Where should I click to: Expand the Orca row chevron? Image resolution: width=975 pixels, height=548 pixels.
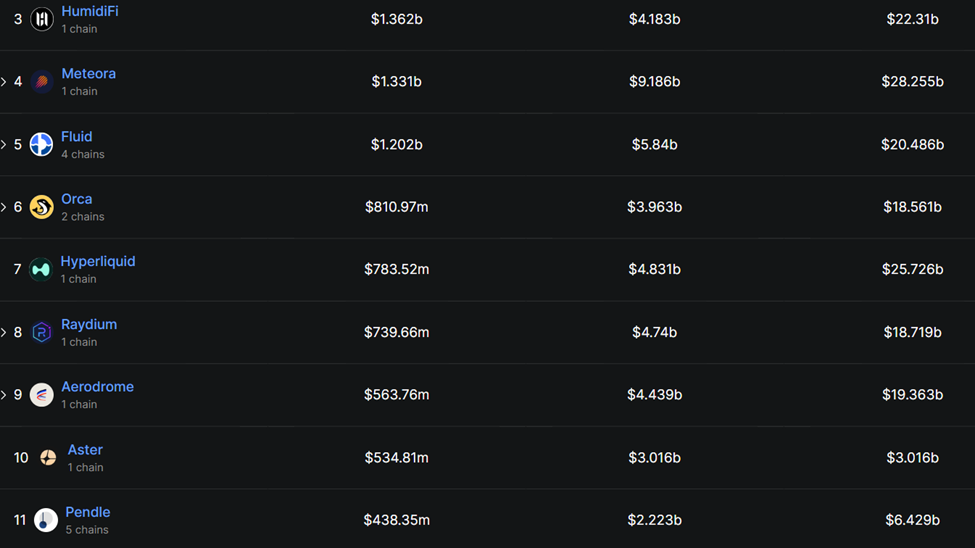click(4, 207)
